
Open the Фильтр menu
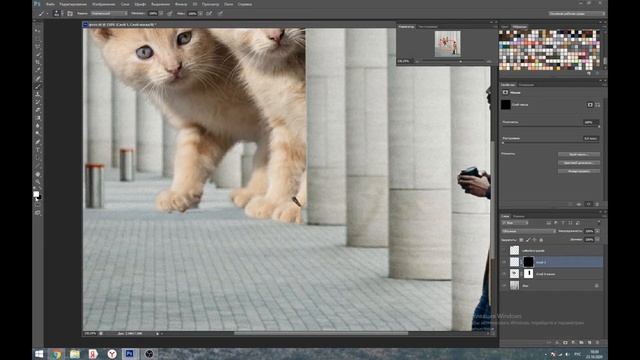(181, 4)
